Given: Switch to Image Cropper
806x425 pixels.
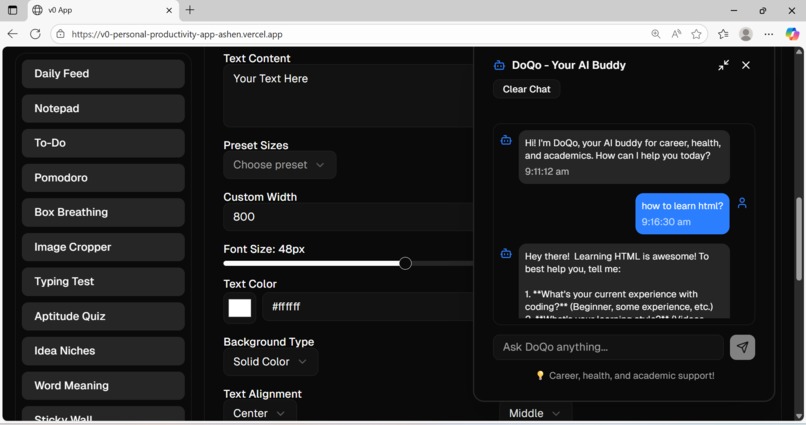Looking at the screenshot, I should 103,247.
